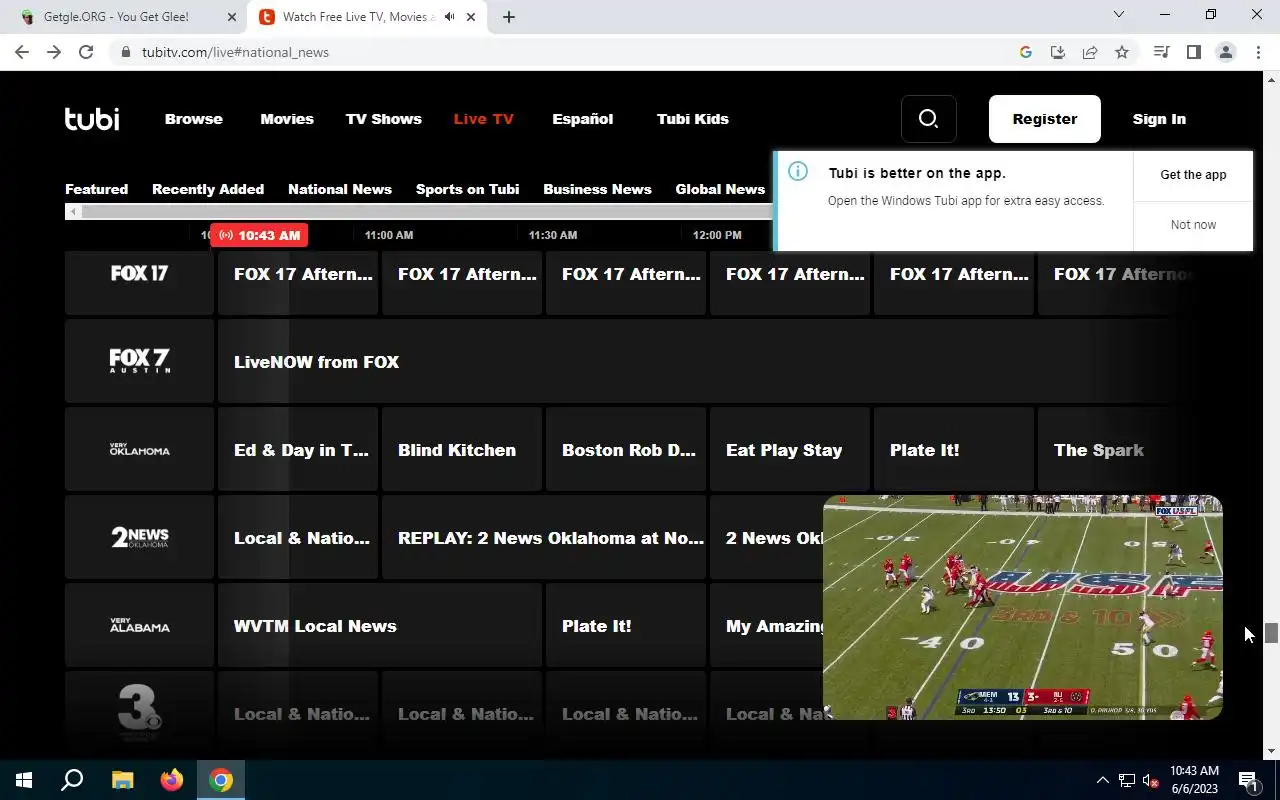The width and height of the screenshot is (1280, 800).
Task: Open the media control icon in toolbar
Action: pos(1161,52)
